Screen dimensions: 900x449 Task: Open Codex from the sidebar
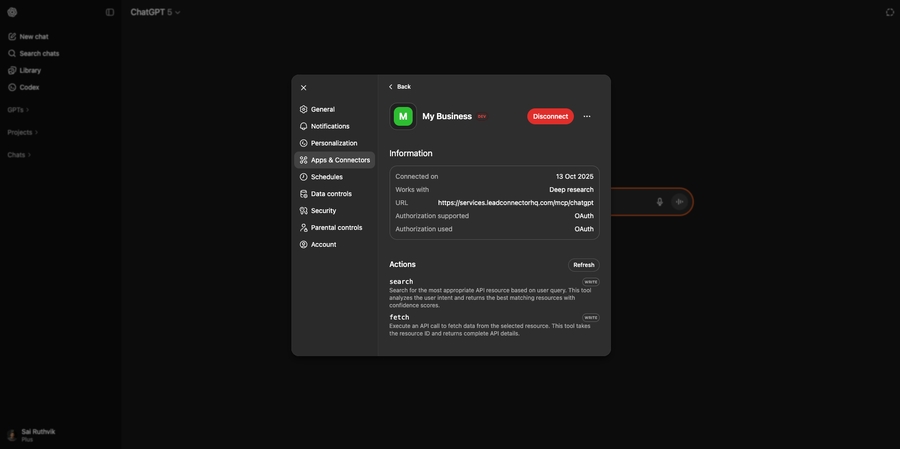pos(29,87)
